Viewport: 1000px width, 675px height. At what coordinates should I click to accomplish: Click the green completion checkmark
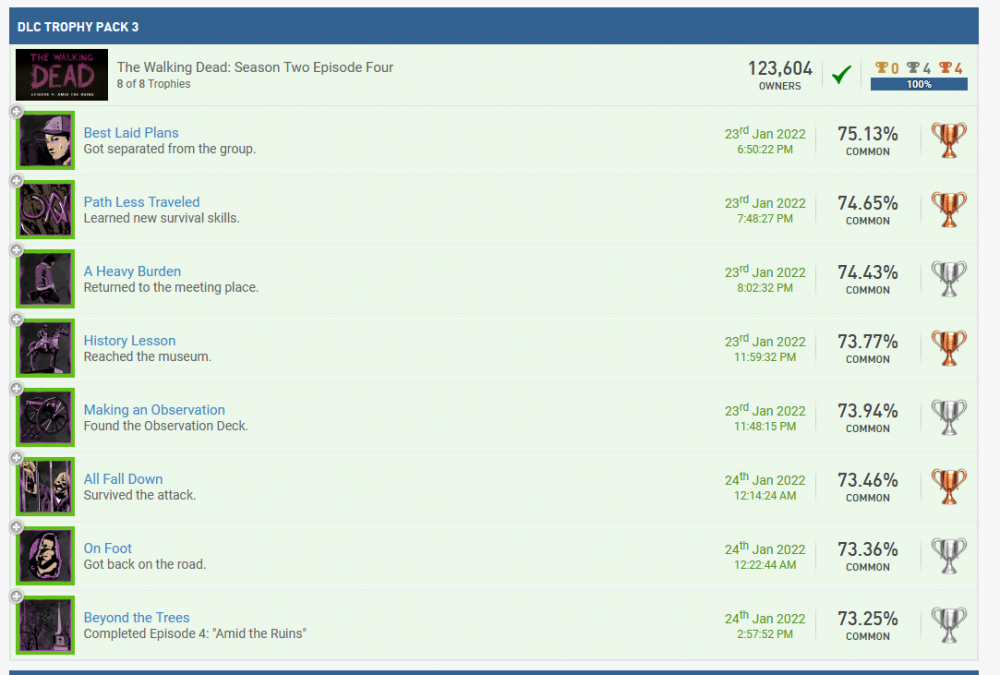[842, 74]
